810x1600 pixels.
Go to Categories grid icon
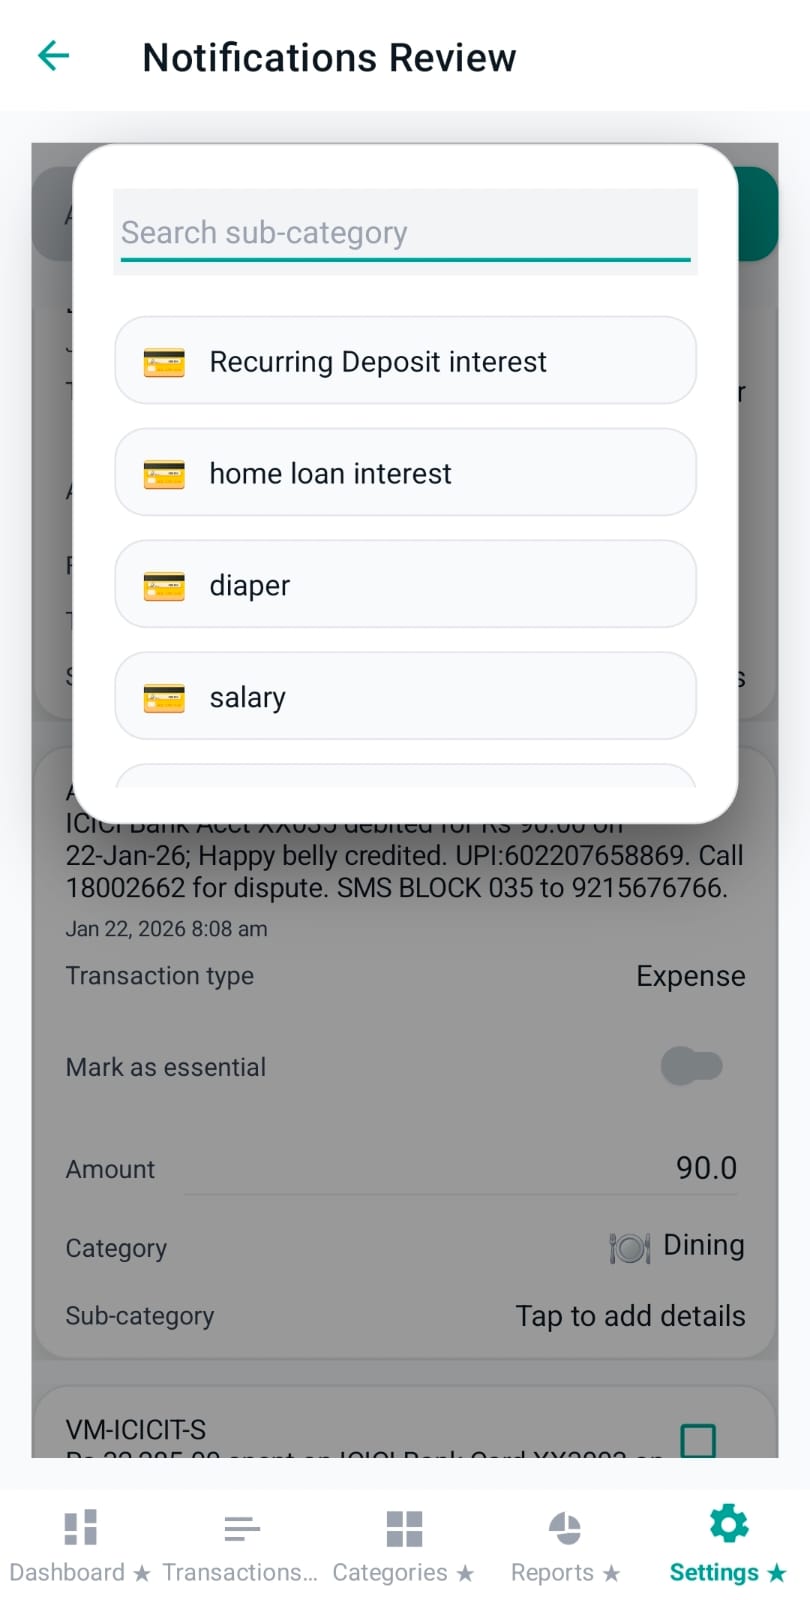pyautogui.click(x=404, y=1529)
